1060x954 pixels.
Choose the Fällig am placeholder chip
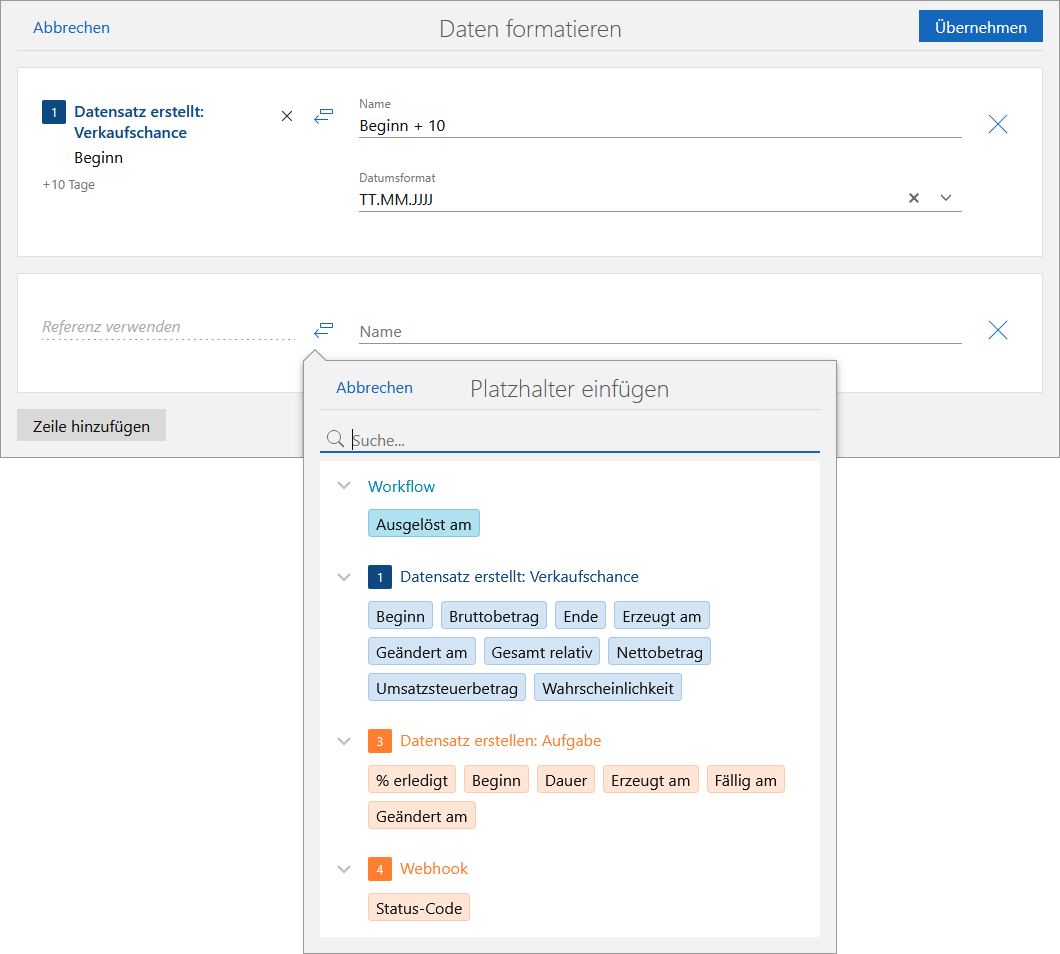[x=745, y=780]
